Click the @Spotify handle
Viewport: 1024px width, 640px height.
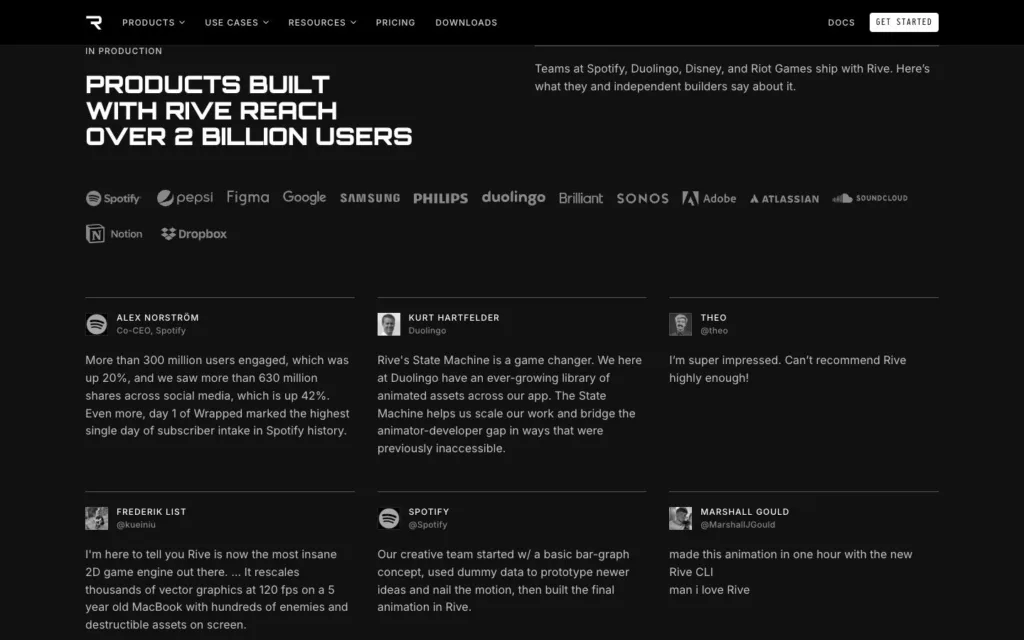(x=428, y=524)
